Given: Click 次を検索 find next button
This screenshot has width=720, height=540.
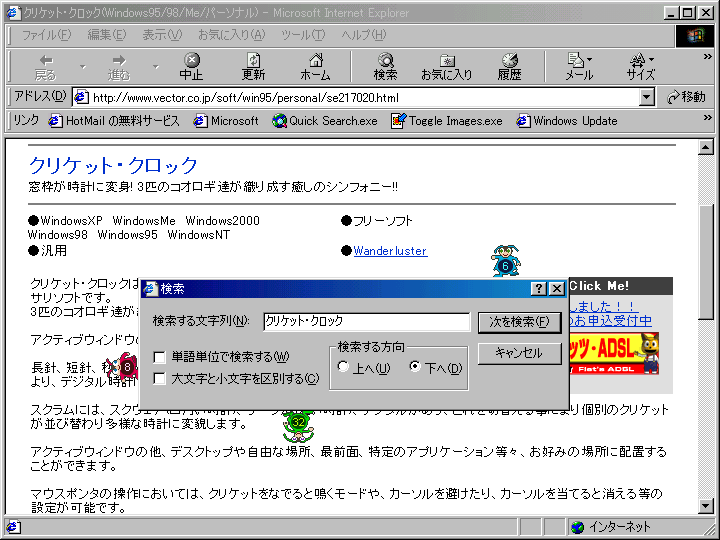Looking at the screenshot, I should [519, 322].
